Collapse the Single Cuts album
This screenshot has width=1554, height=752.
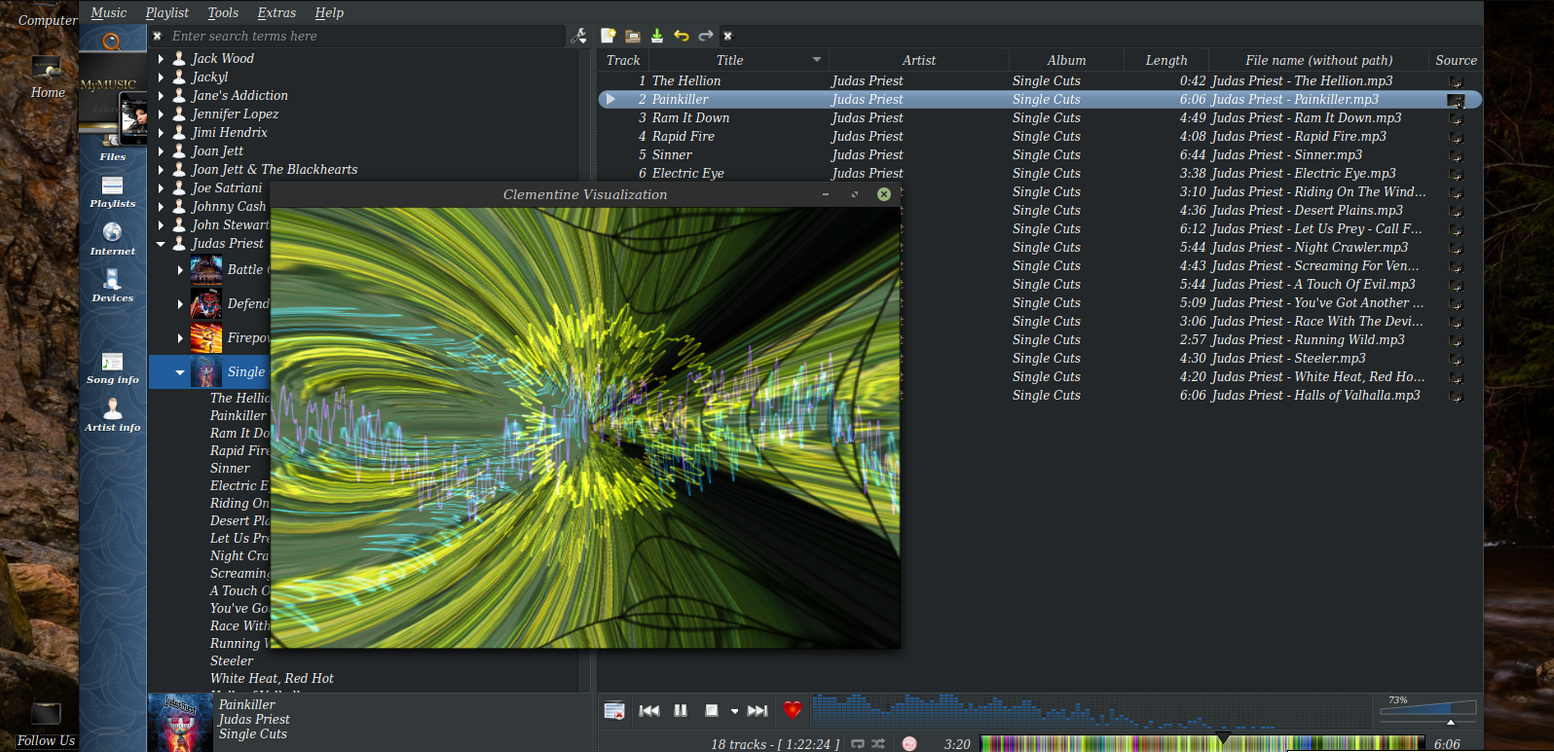[180, 372]
